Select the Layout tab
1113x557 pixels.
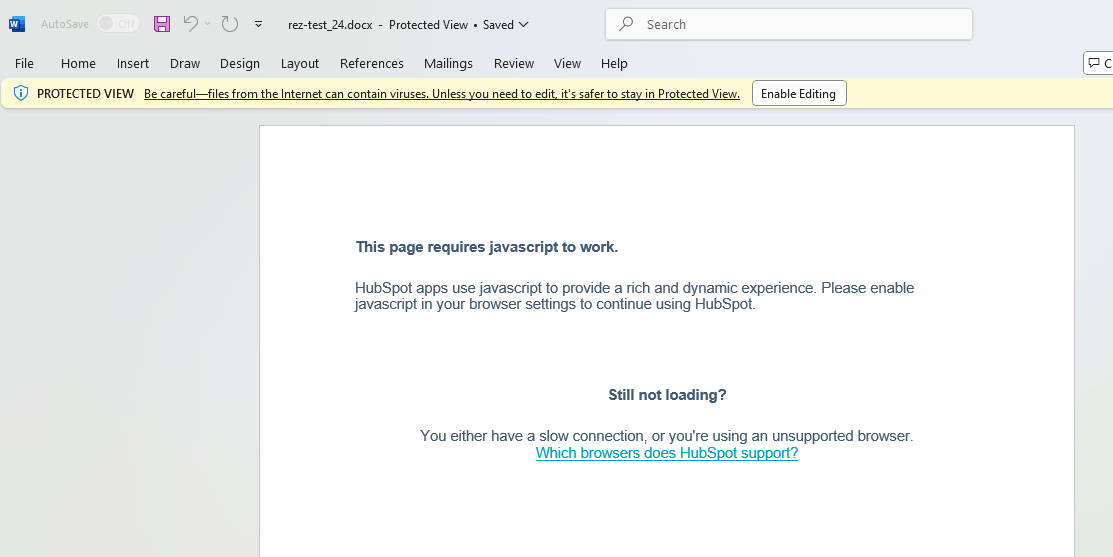point(300,63)
